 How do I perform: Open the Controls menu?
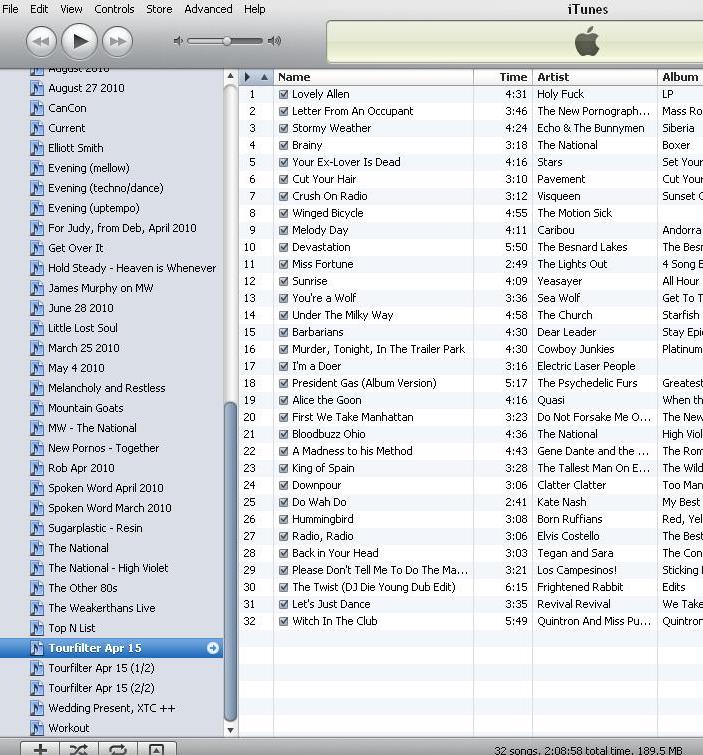114,9
